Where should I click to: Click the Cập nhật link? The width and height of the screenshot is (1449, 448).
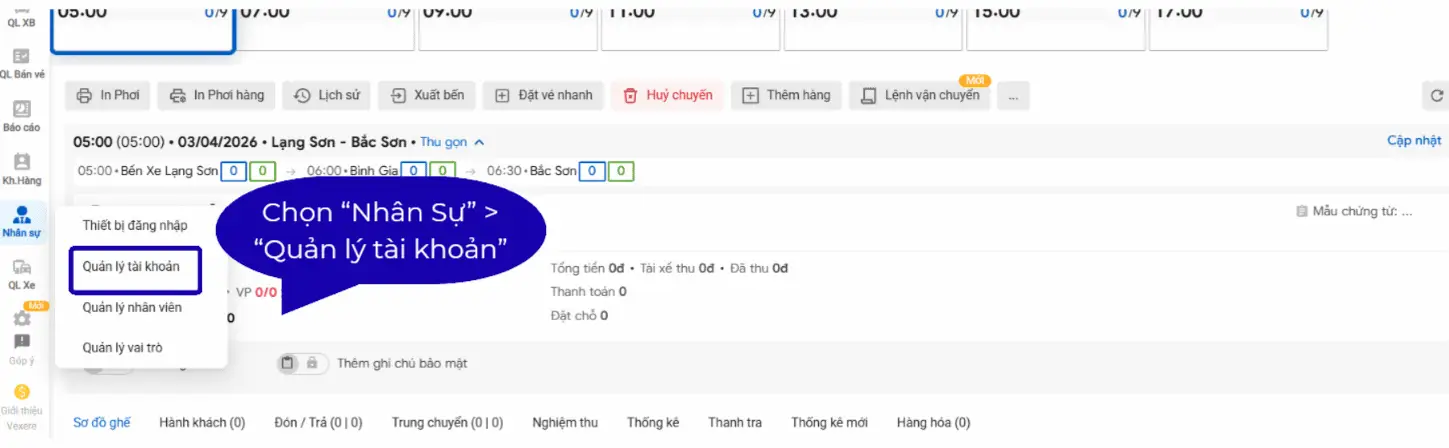(1413, 141)
